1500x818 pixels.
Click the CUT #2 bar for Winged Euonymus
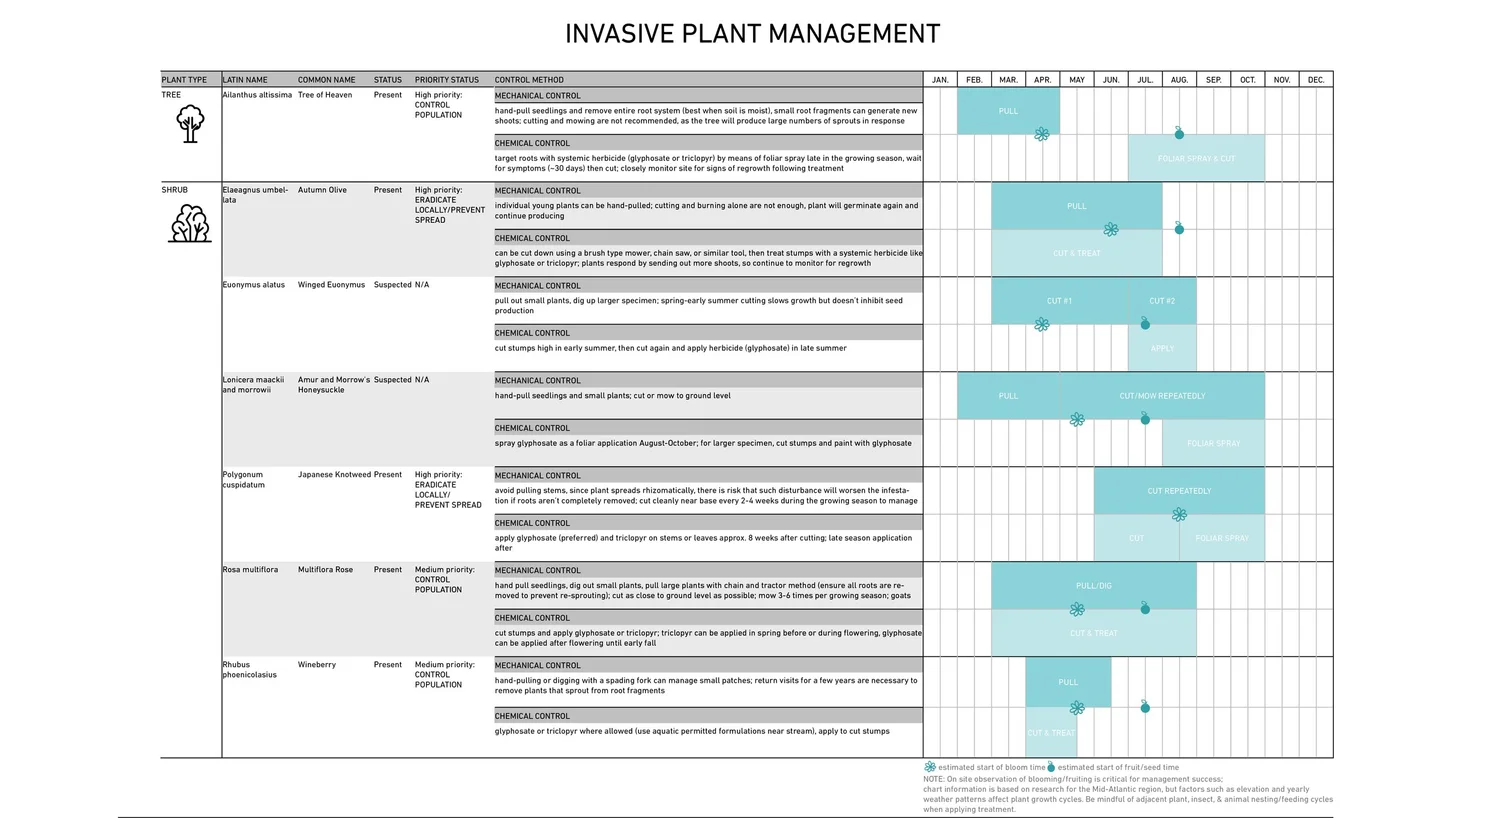click(x=1162, y=300)
